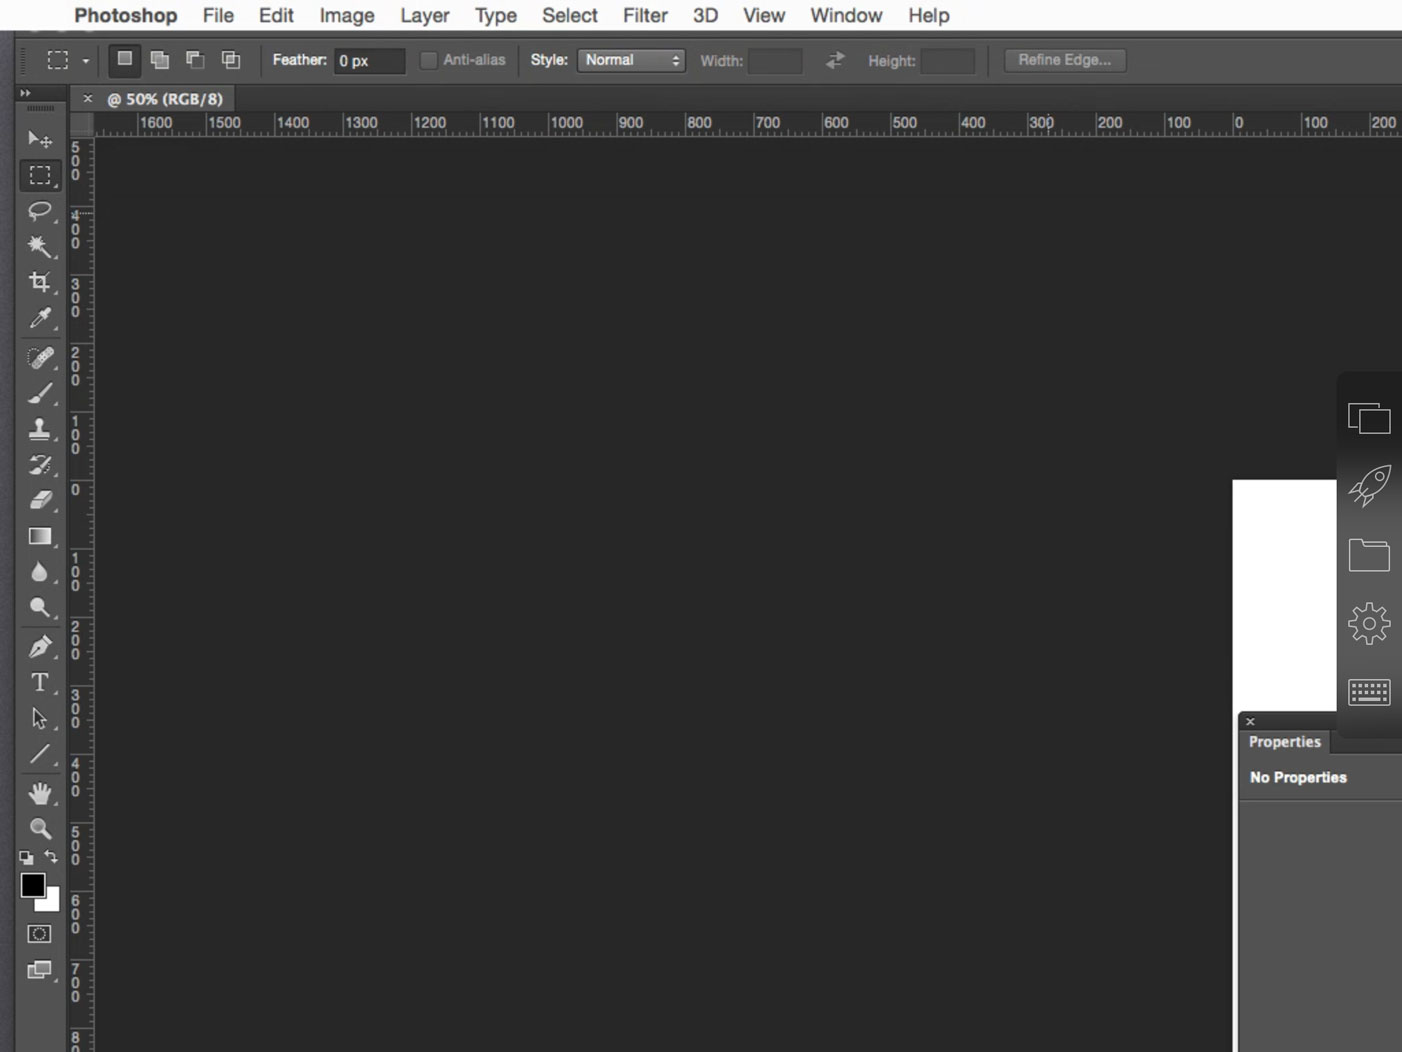
Task: Open the File menu
Action: 218,15
